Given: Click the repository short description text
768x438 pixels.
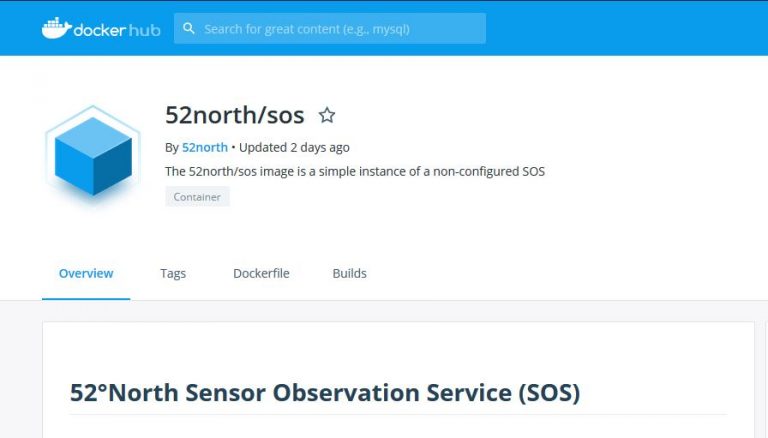Looking at the screenshot, I should point(354,171).
